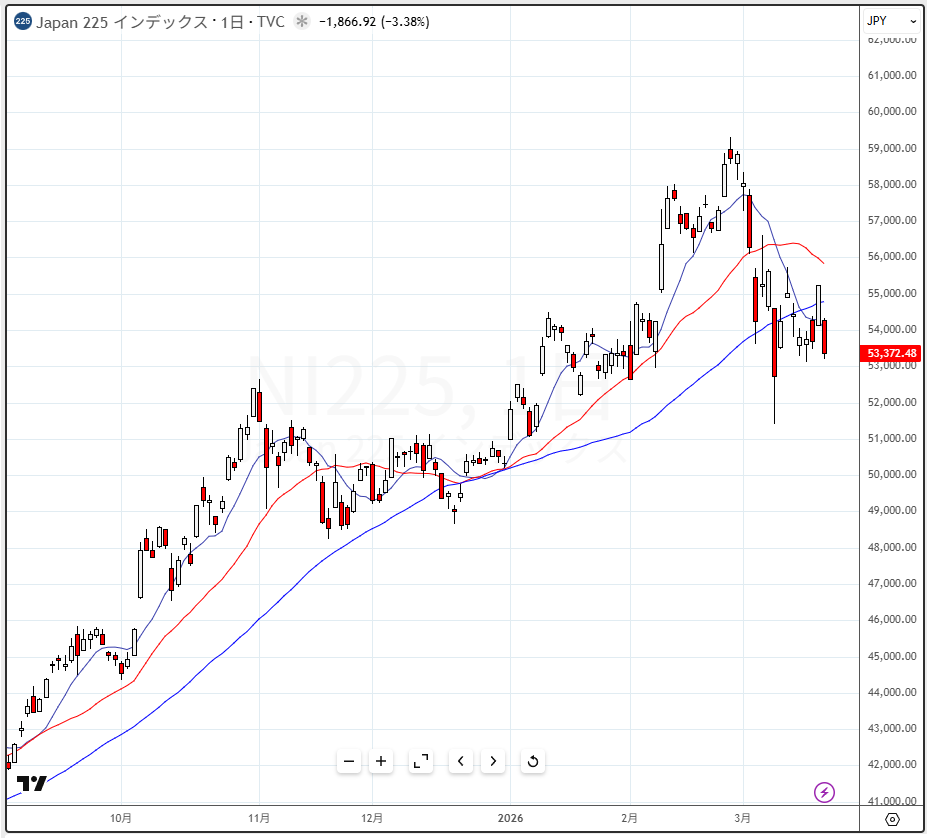Reset the chart view
The height and width of the screenshot is (838, 927).
pyautogui.click(x=533, y=761)
